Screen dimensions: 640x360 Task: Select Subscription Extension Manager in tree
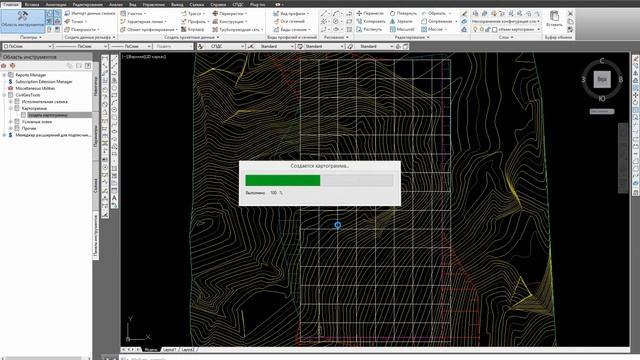44,82
